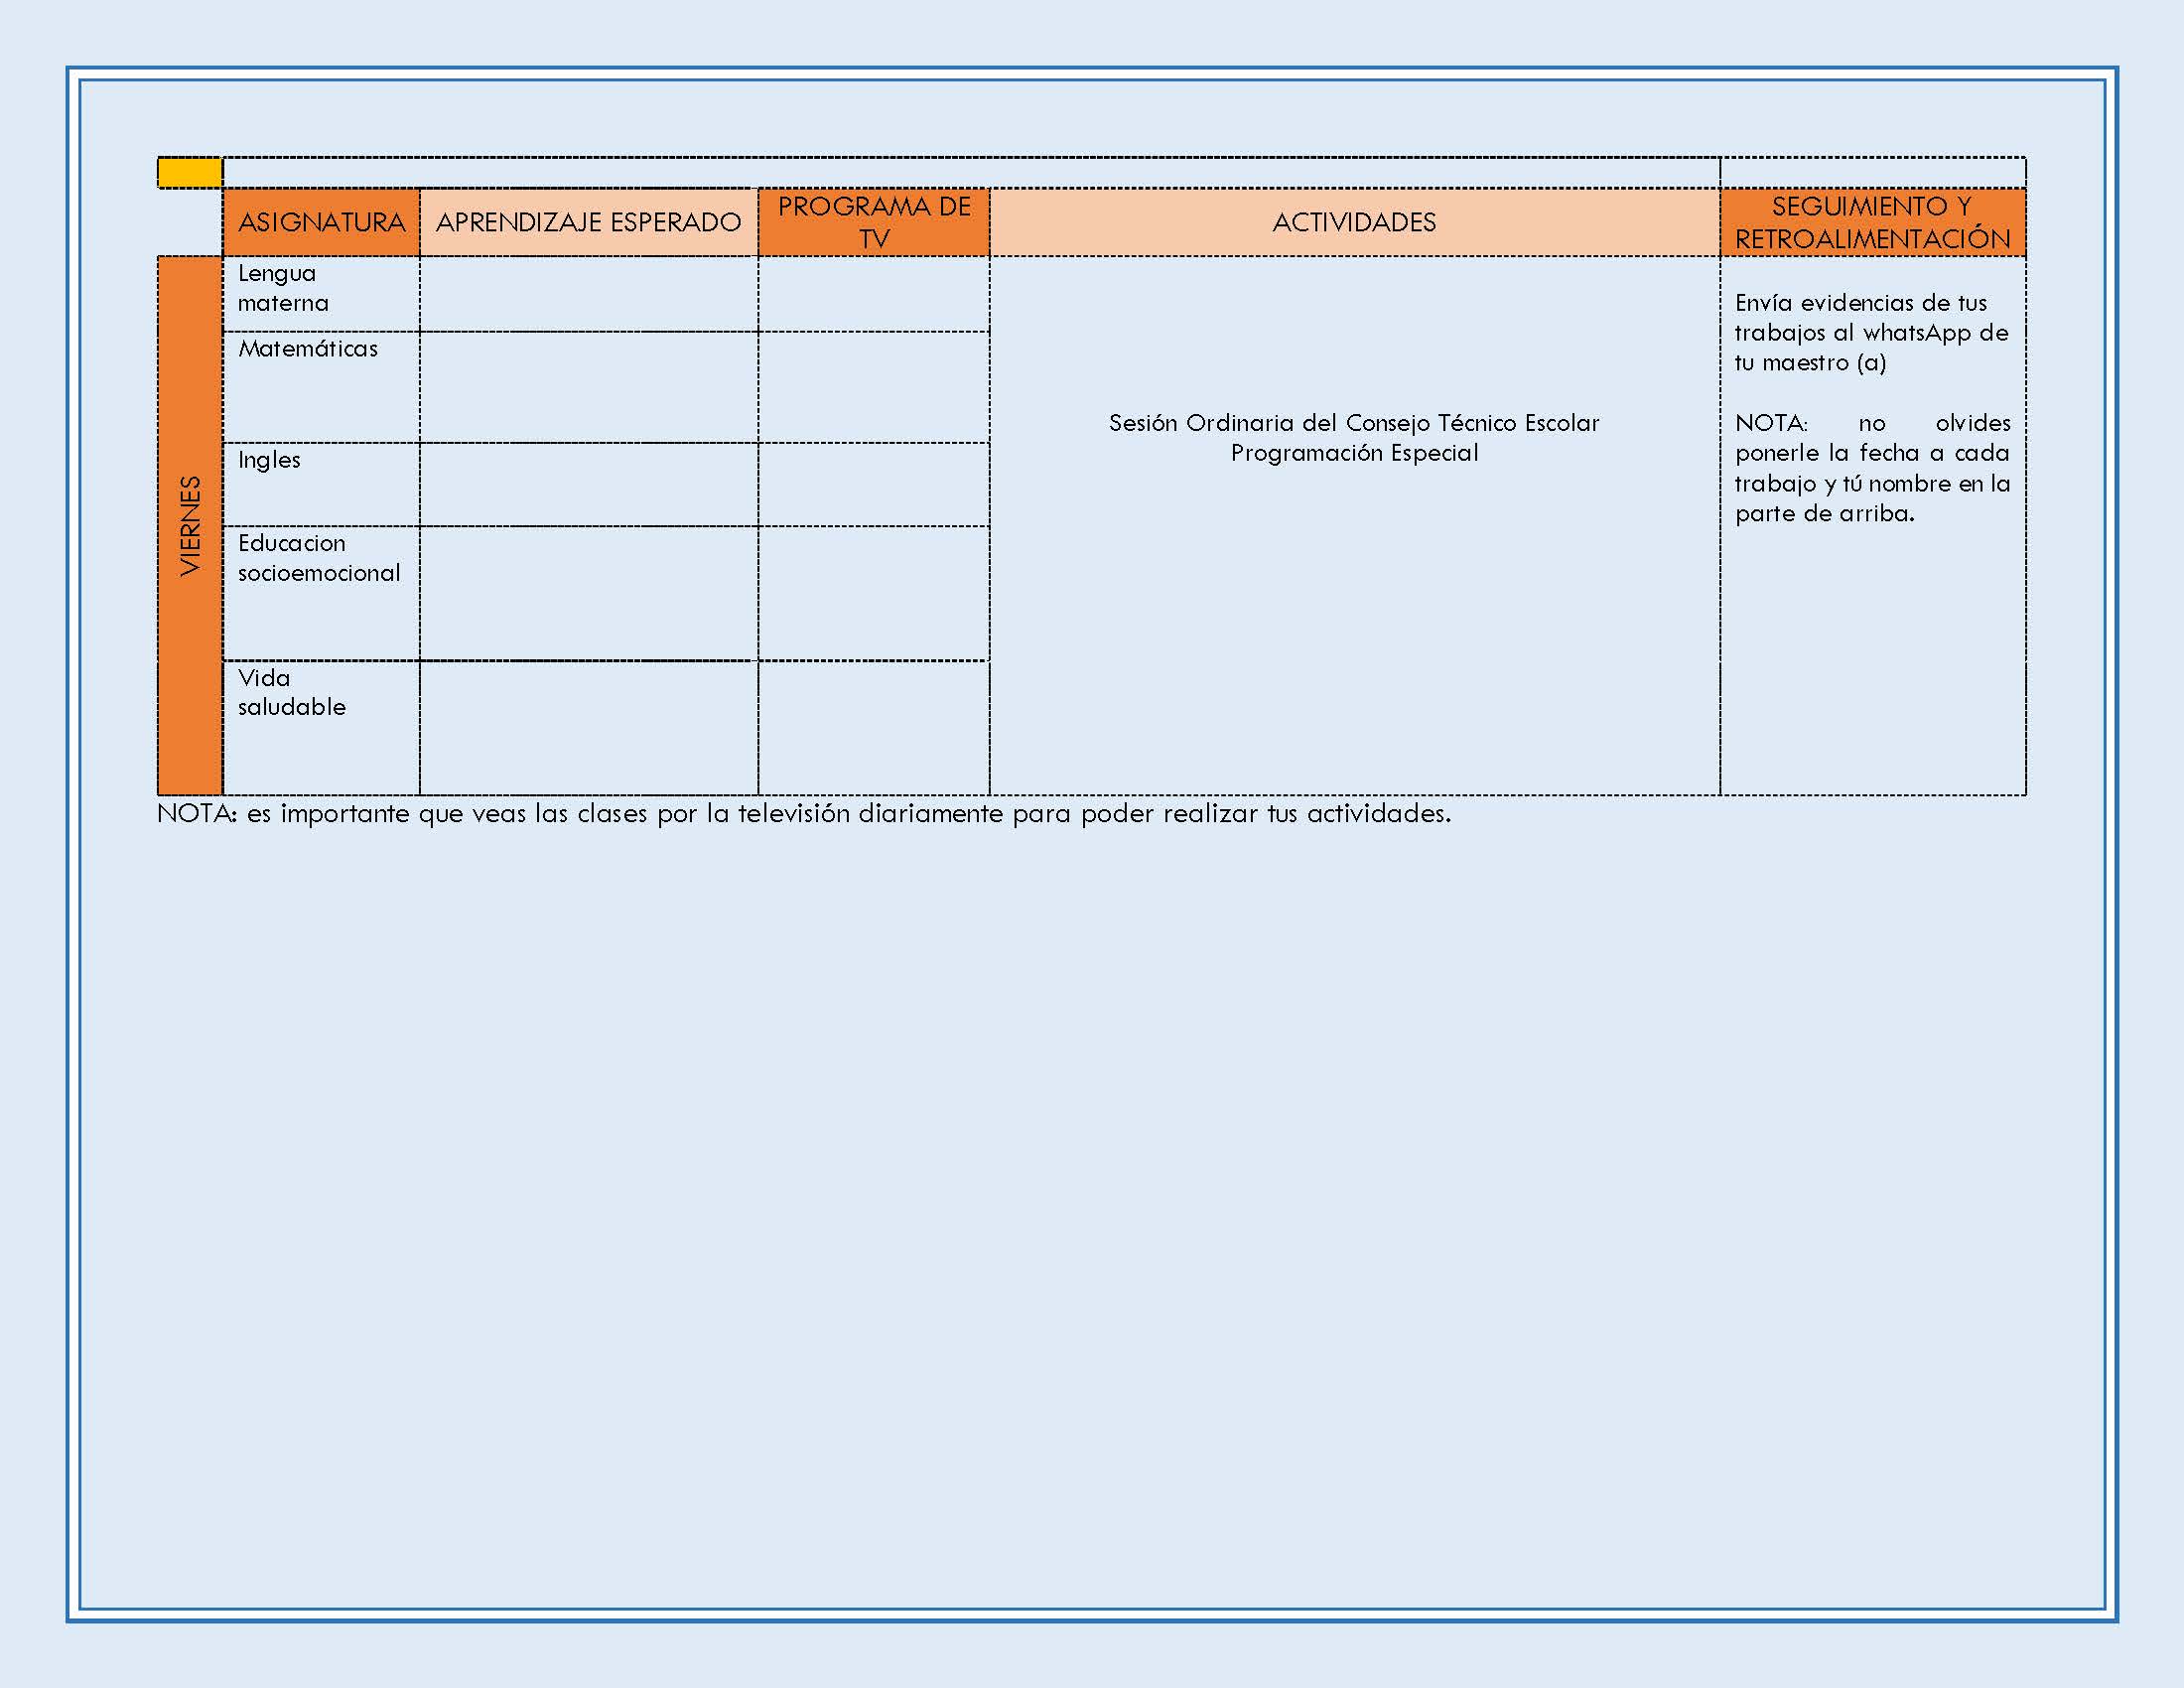Select the Vida saludable subject cell

point(321,728)
